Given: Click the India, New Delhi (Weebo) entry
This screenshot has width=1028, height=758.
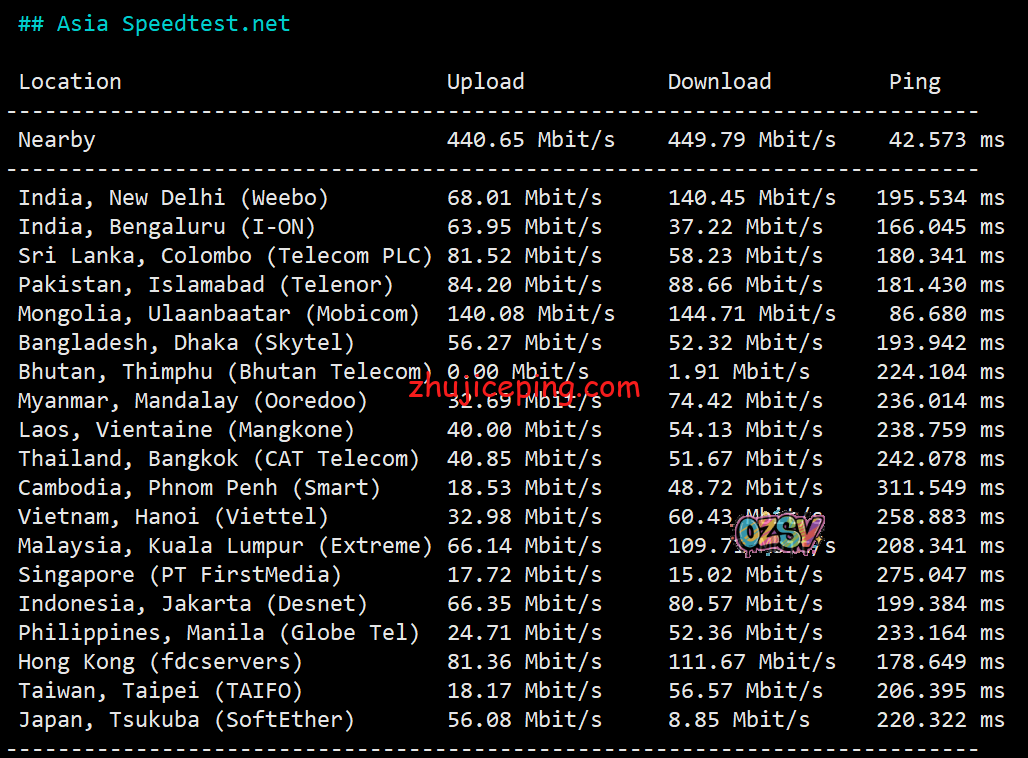Looking at the screenshot, I should [x=173, y=198].
